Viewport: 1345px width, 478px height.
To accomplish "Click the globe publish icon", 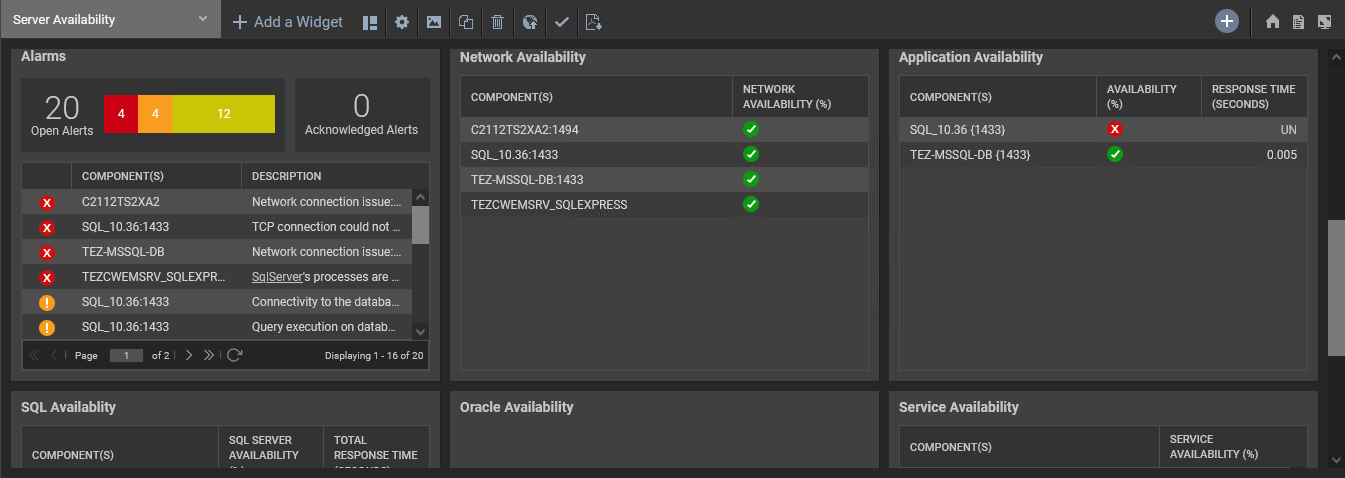I will pos(530,22).
